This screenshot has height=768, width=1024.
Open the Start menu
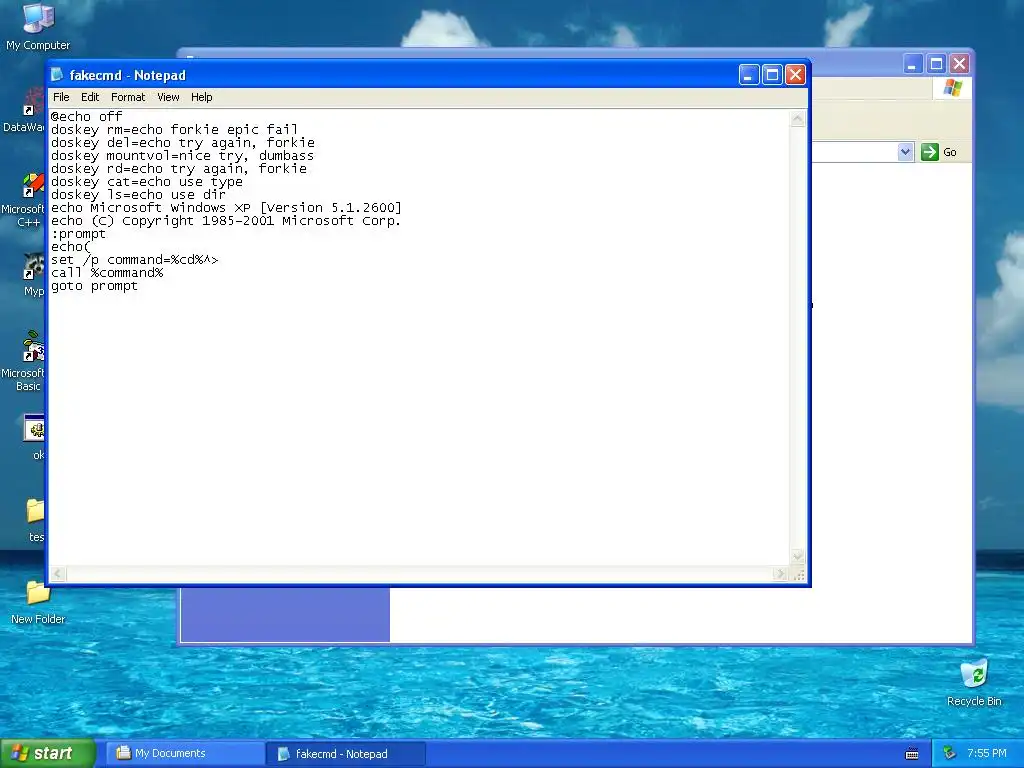point(48,754)
